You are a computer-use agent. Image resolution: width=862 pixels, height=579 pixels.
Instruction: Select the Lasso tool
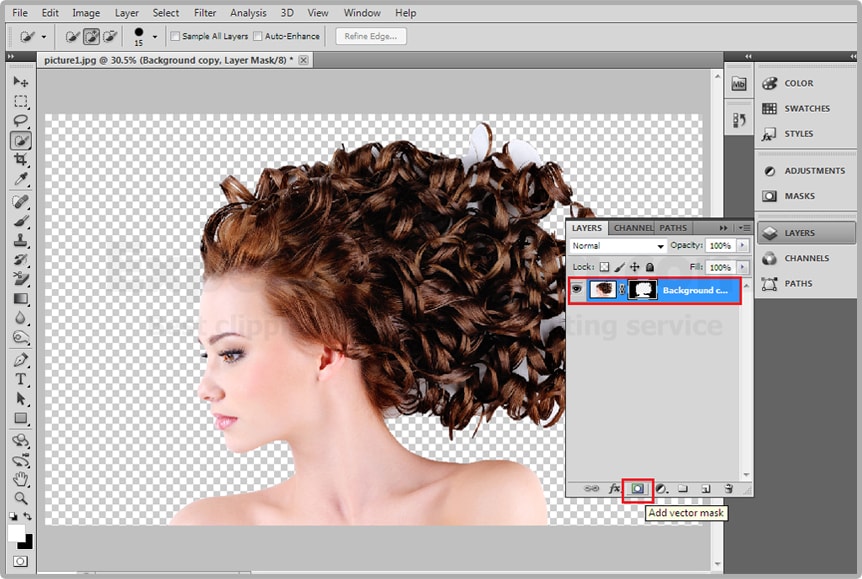pyautogui.click(x=21, y=121)
